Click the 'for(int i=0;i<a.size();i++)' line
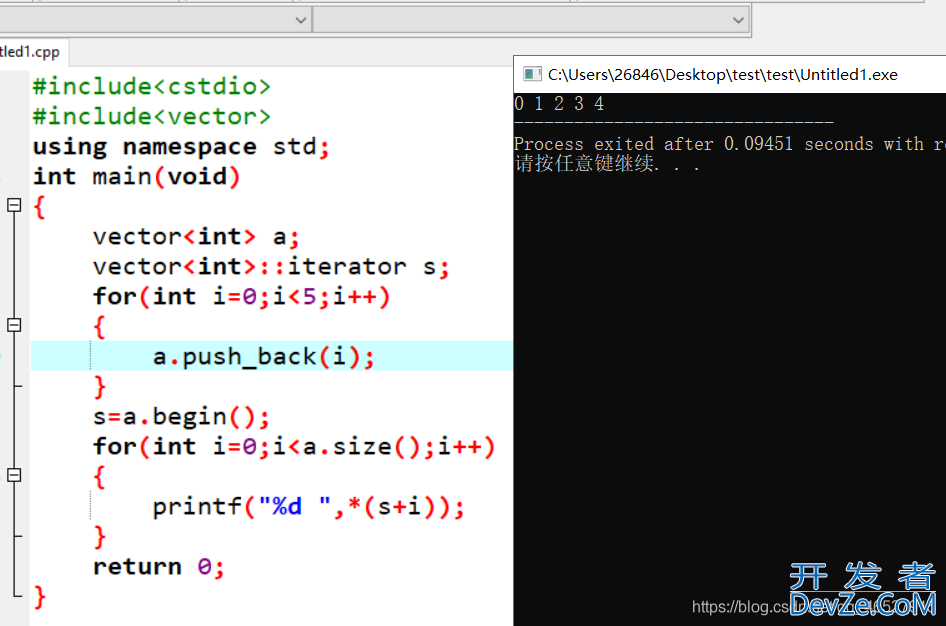 click(x=294, y=447)
